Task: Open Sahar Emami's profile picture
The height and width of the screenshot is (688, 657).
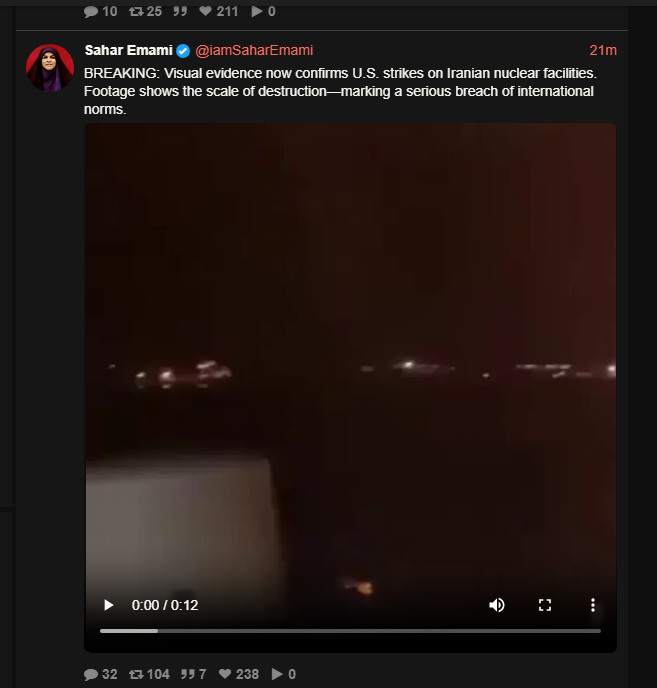Action: point(50,68)
